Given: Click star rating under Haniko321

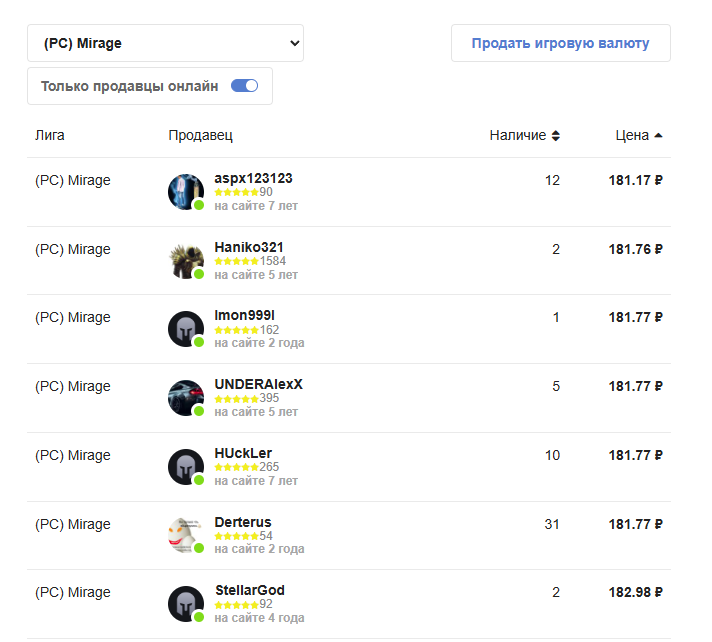Looking at the screenshot, I should pos(236,261).
